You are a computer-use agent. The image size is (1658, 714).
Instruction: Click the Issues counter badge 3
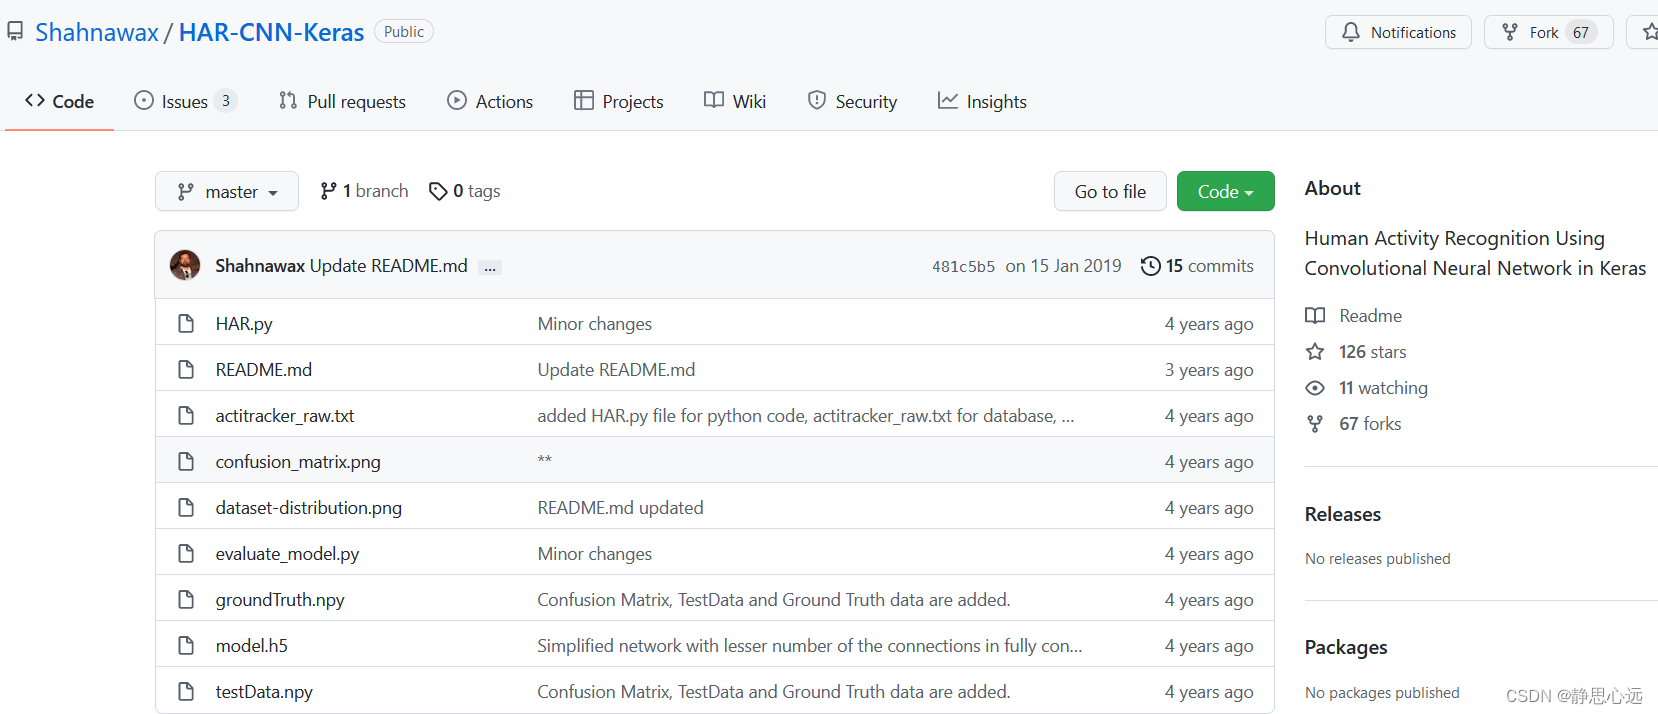(226, 101)
